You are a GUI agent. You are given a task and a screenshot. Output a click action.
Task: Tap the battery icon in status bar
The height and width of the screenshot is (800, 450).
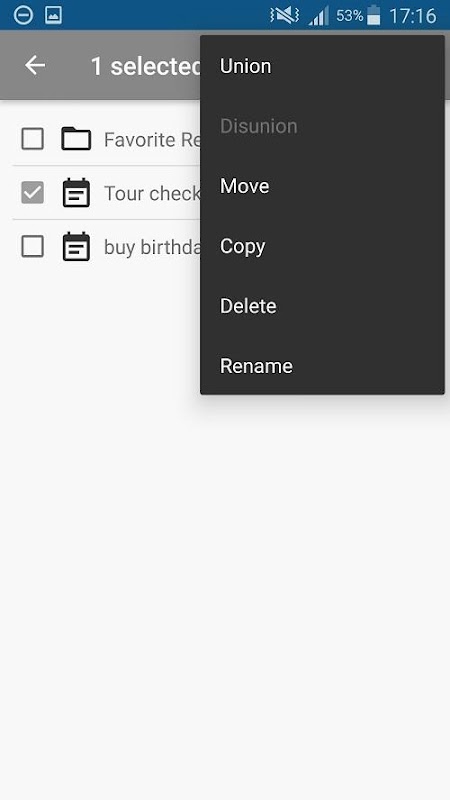(x=374, y=15)
